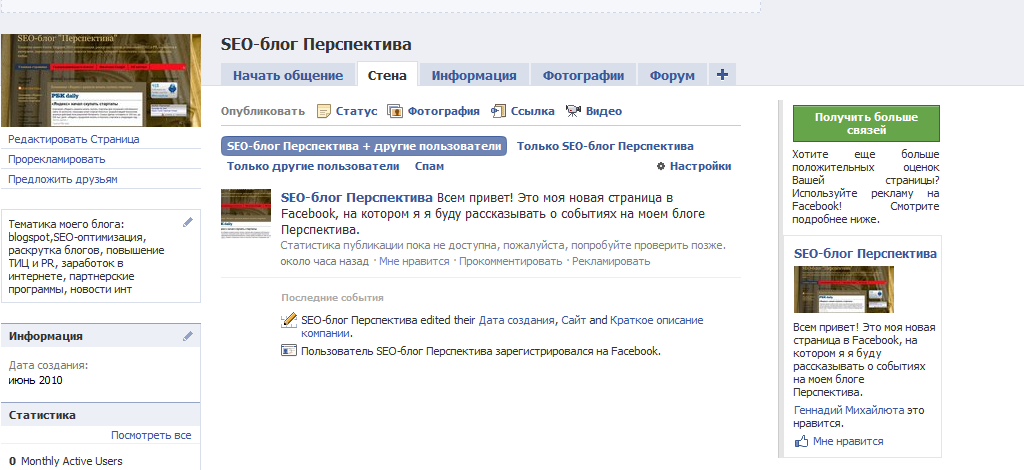Click the 'июнь 2010' date text
Image resolution: width=1024 pixels, height=470 pixels.
(36, 381)
